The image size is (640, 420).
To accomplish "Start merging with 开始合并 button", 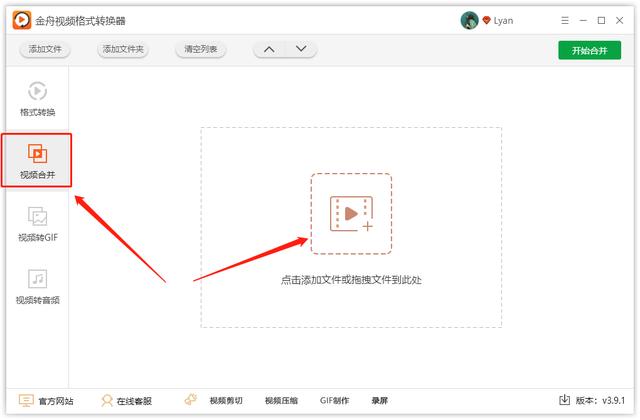I will pos(590,50).
